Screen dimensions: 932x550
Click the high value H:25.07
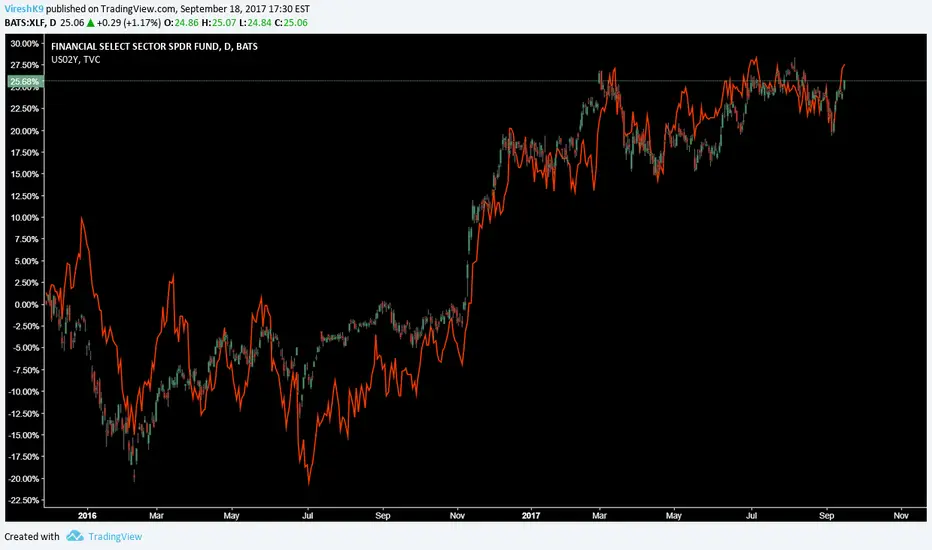click(219, 23)
